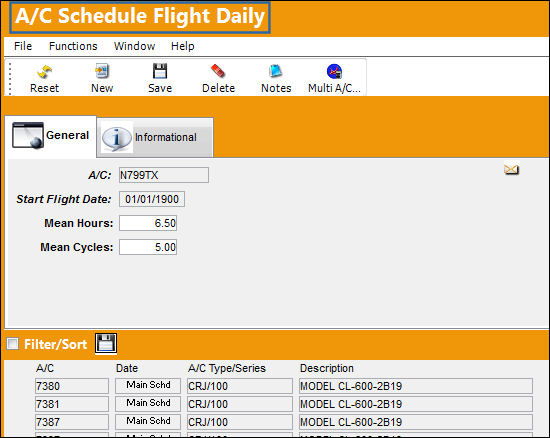Open the File menu
This screenshot has height=438, width=550.
pos(23,46)
